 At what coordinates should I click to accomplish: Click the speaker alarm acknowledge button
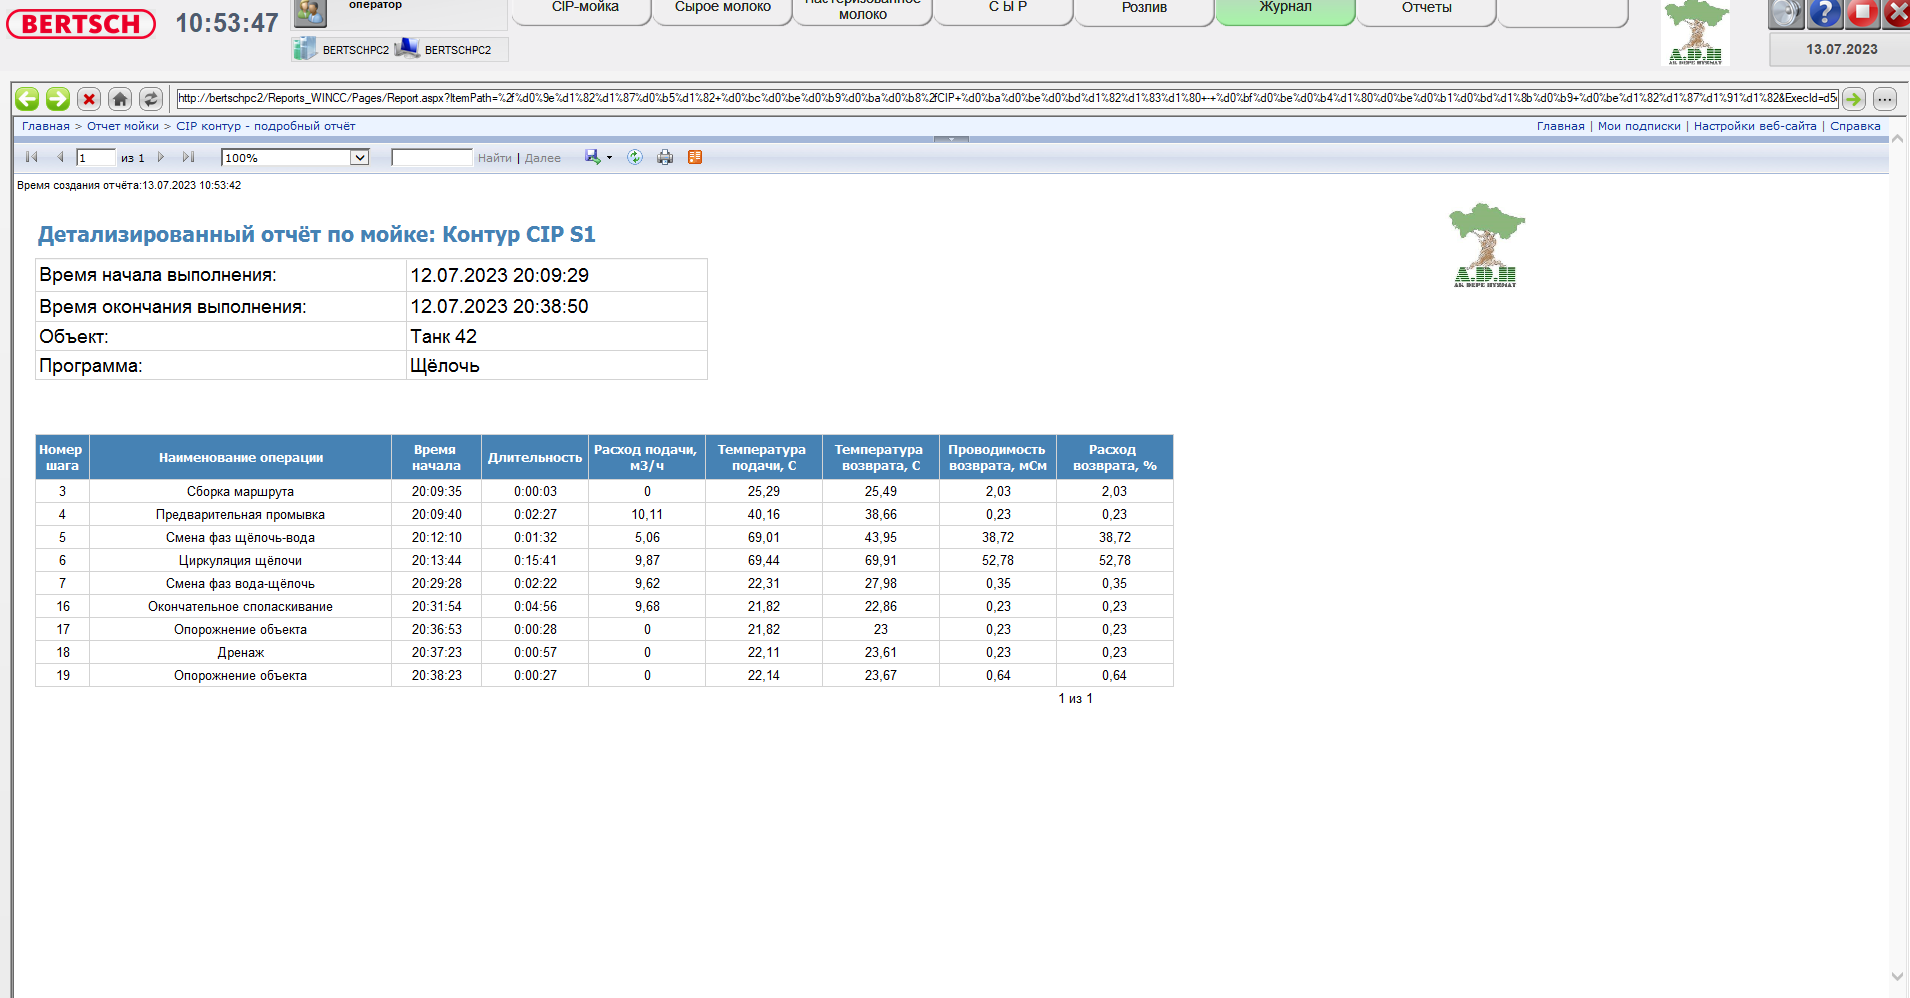click(x=1787, y=13)
